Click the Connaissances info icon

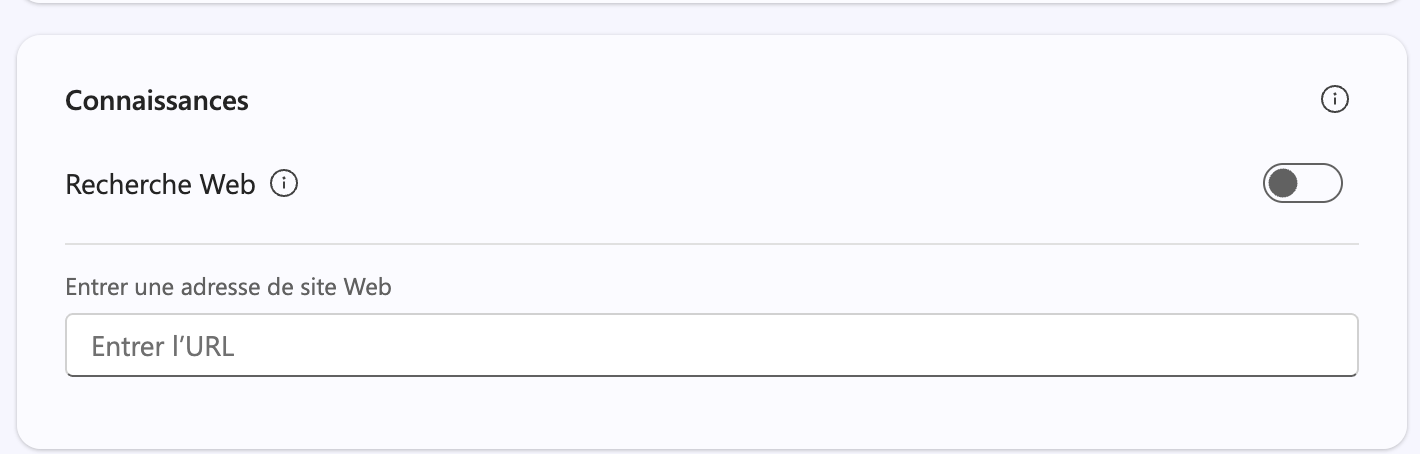click(1335, 100)
